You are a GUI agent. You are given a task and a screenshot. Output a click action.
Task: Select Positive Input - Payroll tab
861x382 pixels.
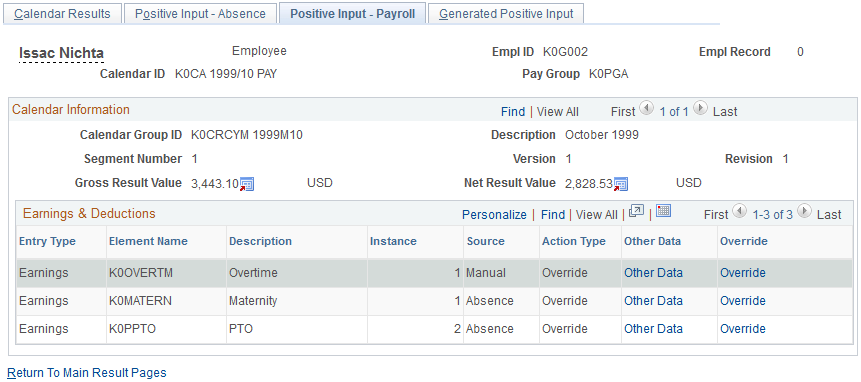click(x=352, y=14)
